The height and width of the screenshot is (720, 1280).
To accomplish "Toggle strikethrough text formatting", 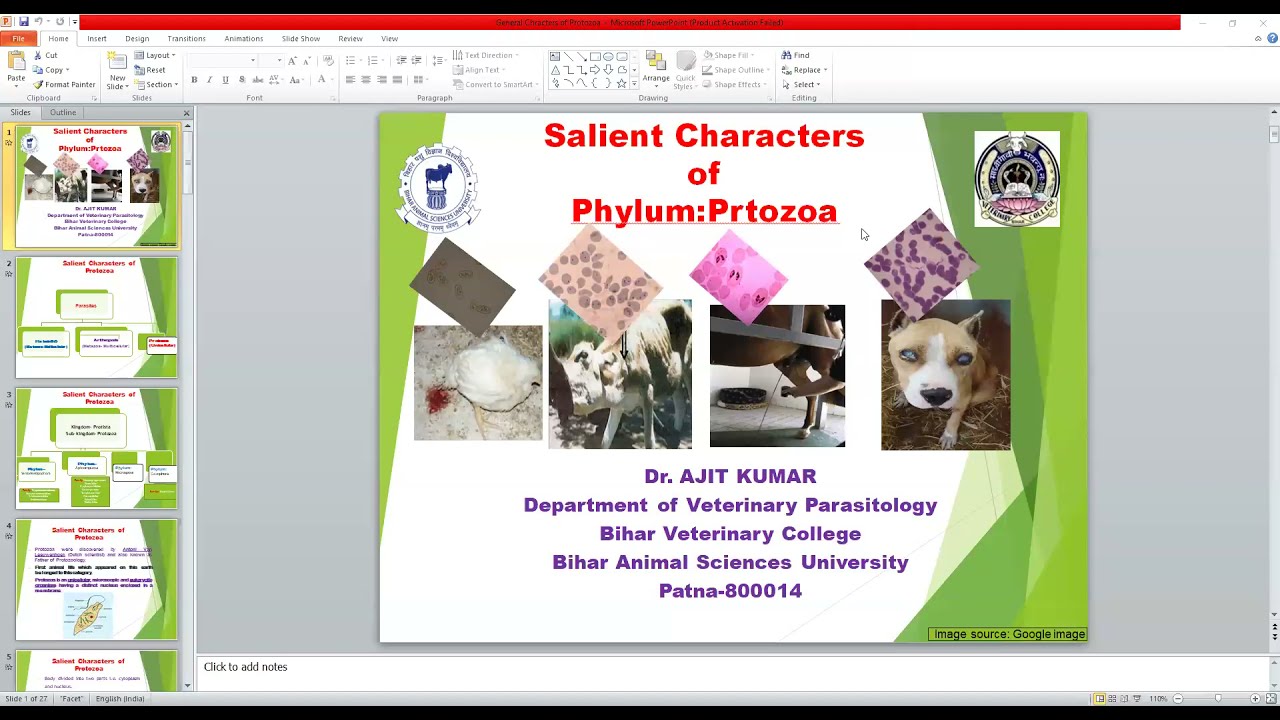I will pos(257,80).
